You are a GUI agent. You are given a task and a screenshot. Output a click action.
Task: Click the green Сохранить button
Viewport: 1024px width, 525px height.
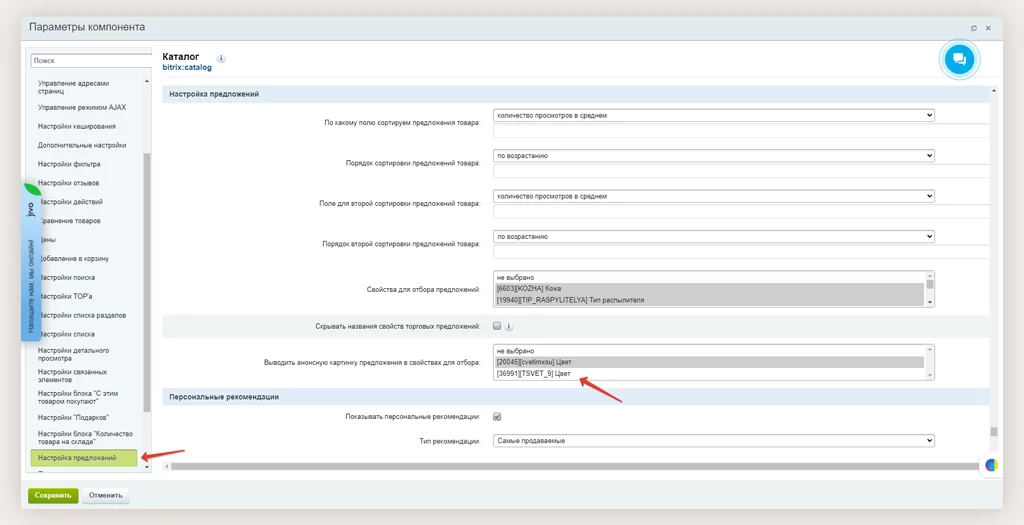coord(52,495)
